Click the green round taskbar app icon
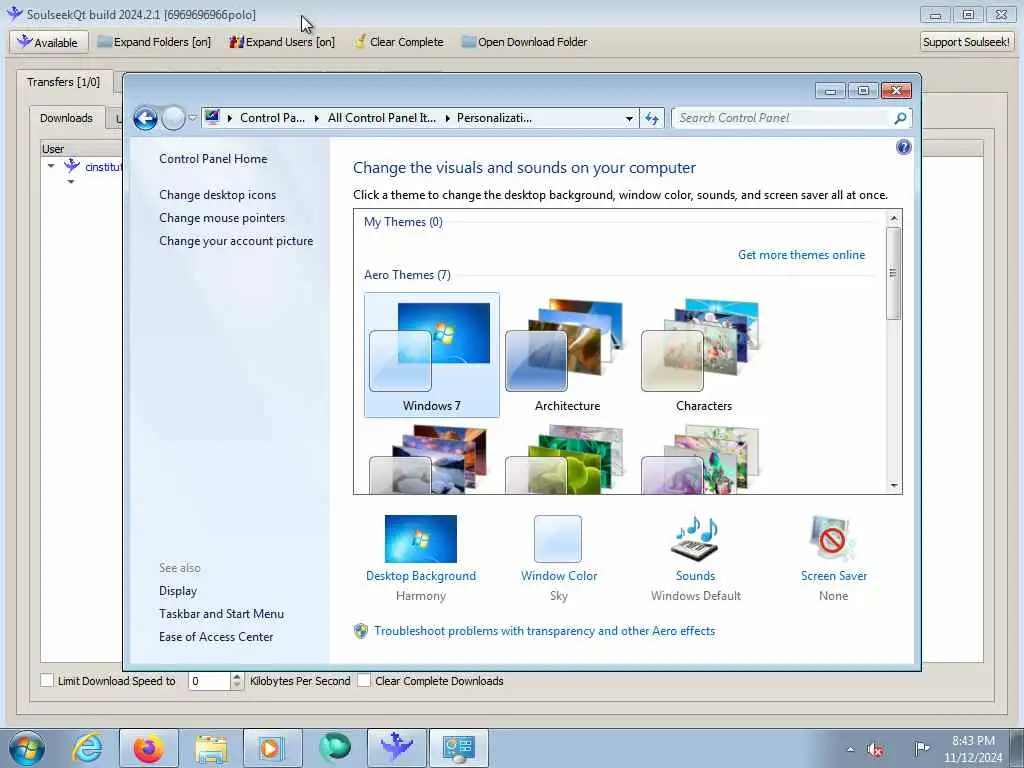Screen dimensions: 1024x768 [x=334, y=748]
